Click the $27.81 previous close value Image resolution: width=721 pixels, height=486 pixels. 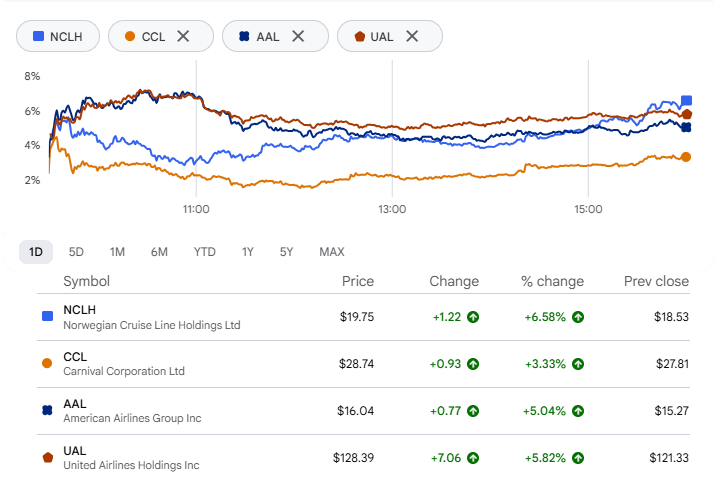pyautogui.click(x=672, y=364)
